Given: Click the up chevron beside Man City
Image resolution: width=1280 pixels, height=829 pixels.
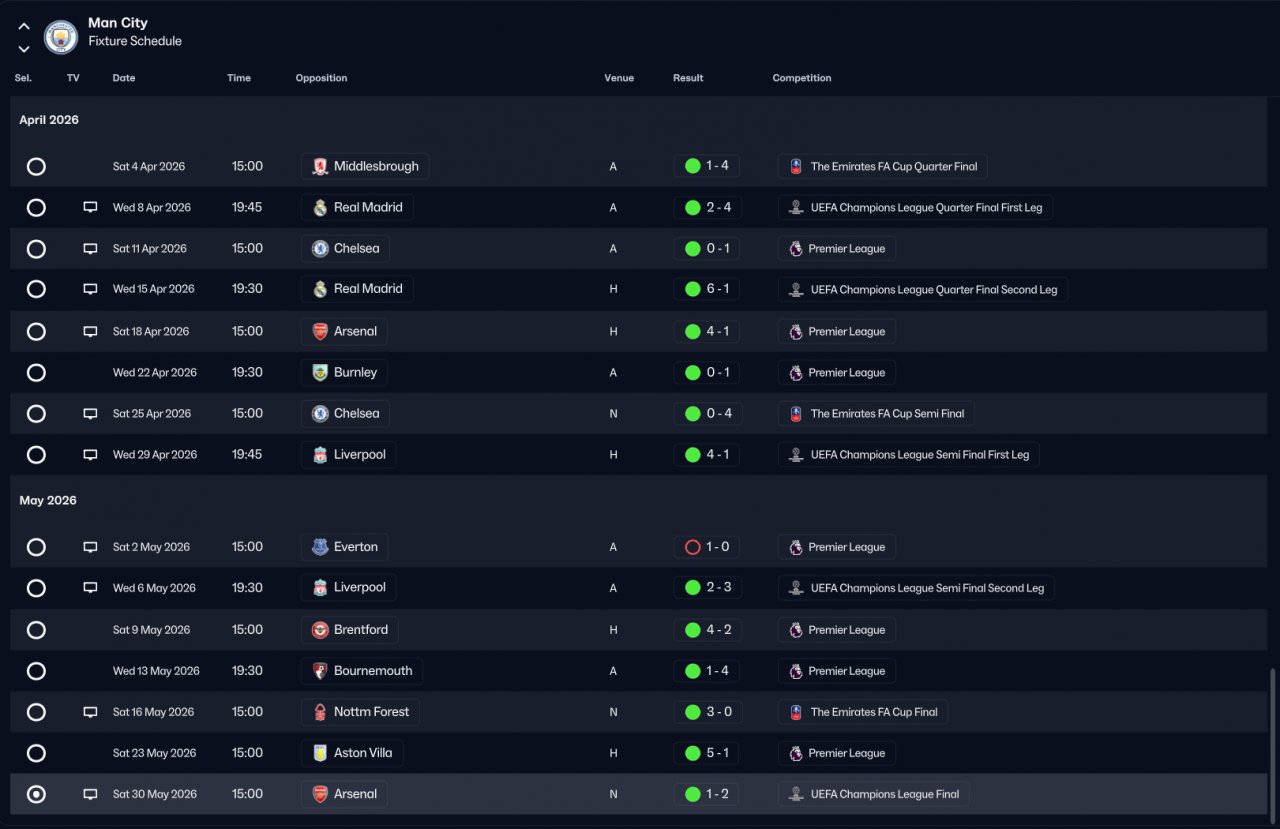Looking at the screenshot, I should point(24,27).
